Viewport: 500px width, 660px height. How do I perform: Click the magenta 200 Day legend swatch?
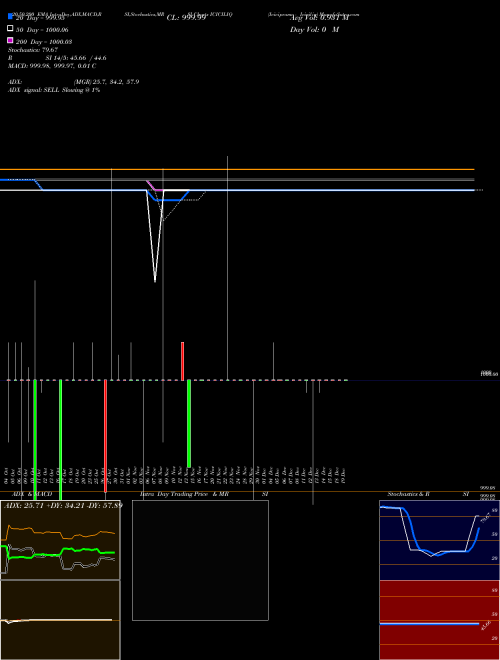point(10,40)
